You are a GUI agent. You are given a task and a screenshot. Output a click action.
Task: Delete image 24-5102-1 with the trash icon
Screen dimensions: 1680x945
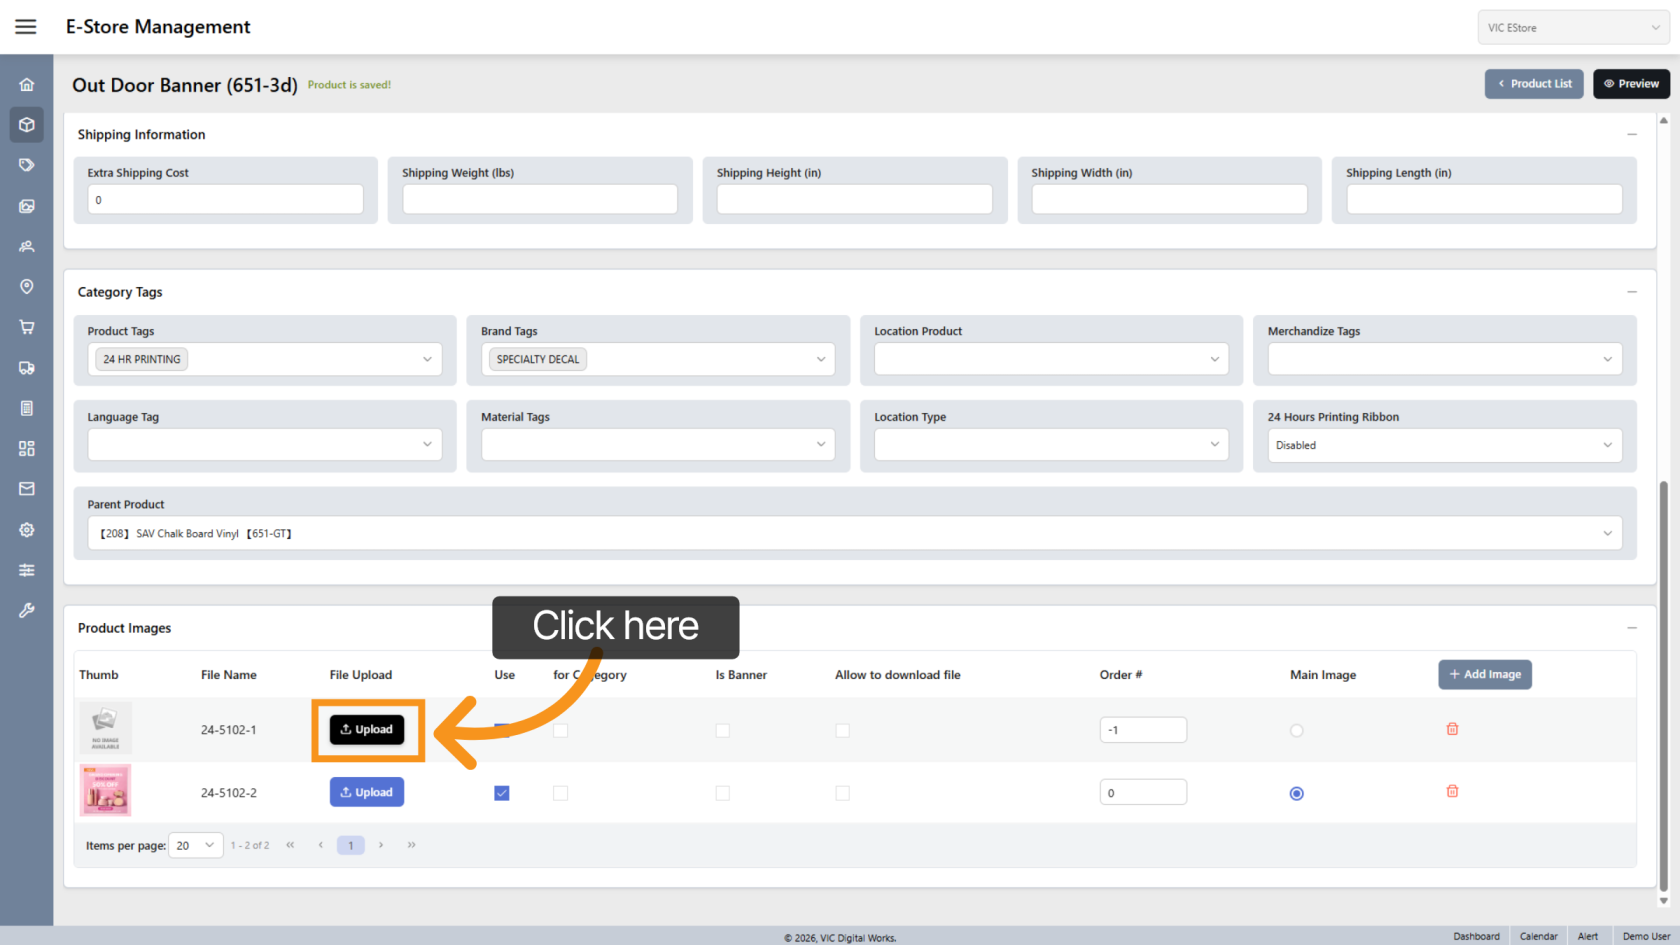[x=1452, y=729]
